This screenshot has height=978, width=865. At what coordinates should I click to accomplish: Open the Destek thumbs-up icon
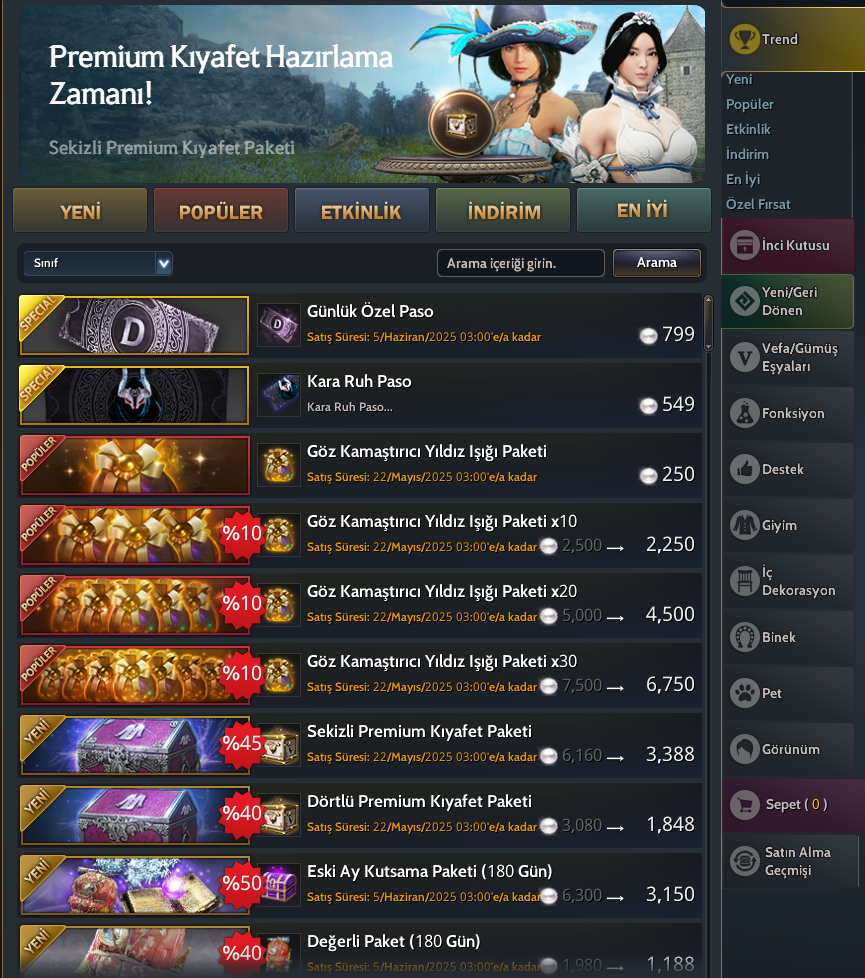click(745, 469)
